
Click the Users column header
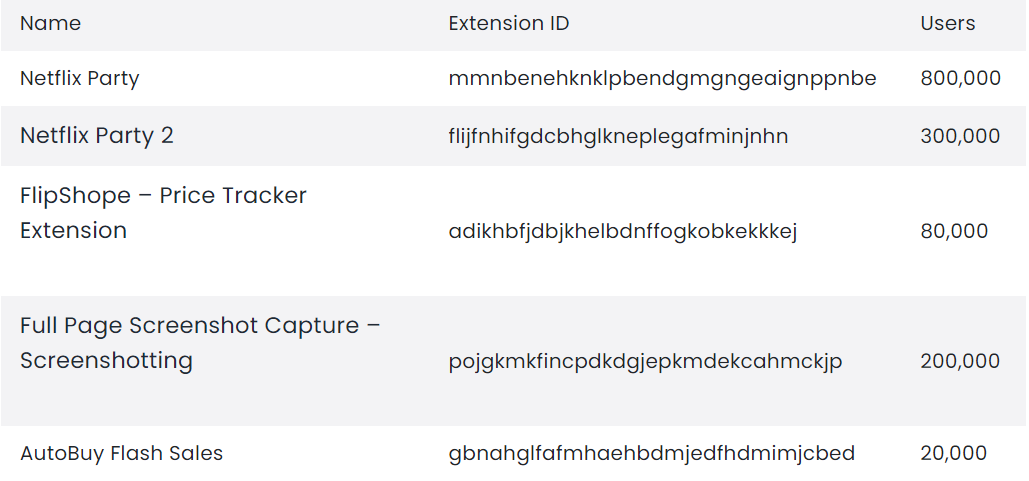[947, 23]
